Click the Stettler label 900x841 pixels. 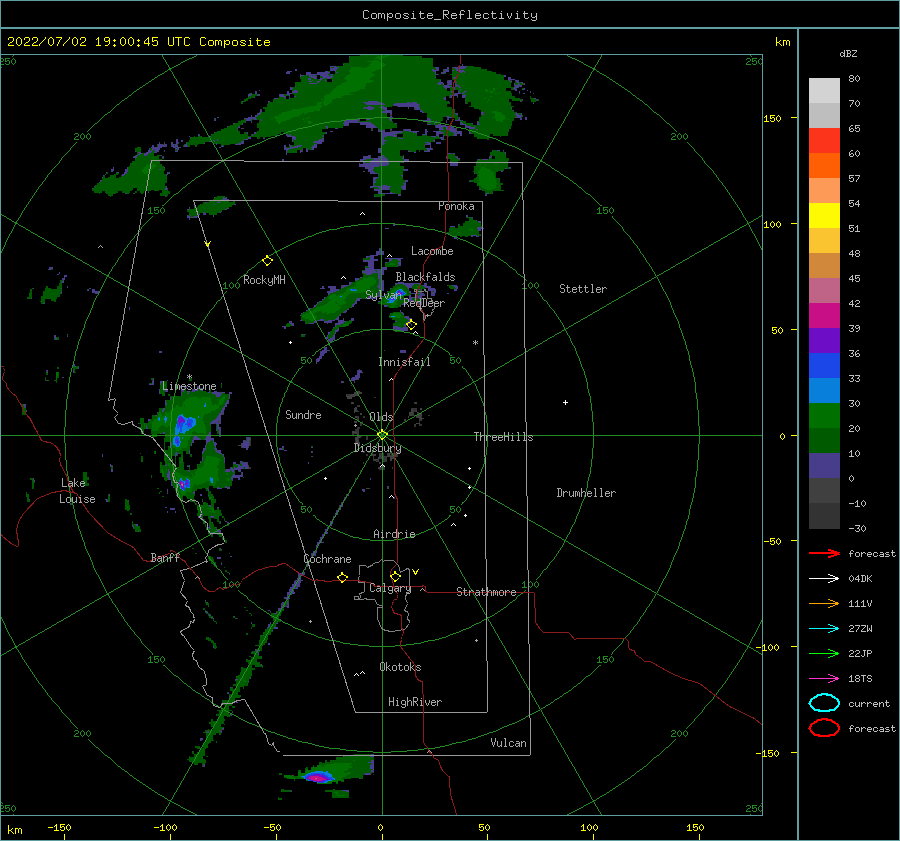pyautogui.click(x=583, y=289)
